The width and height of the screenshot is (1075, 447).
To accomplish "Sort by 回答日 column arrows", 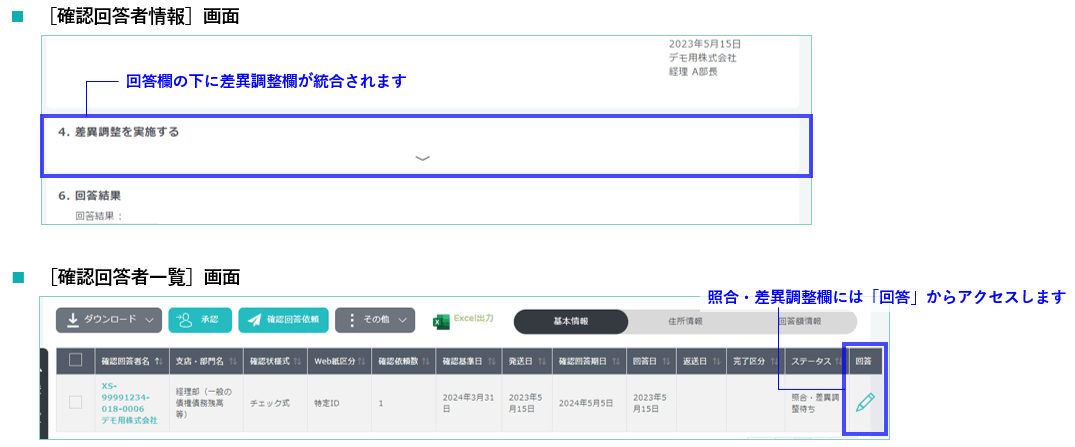I will tap(662, 360).
